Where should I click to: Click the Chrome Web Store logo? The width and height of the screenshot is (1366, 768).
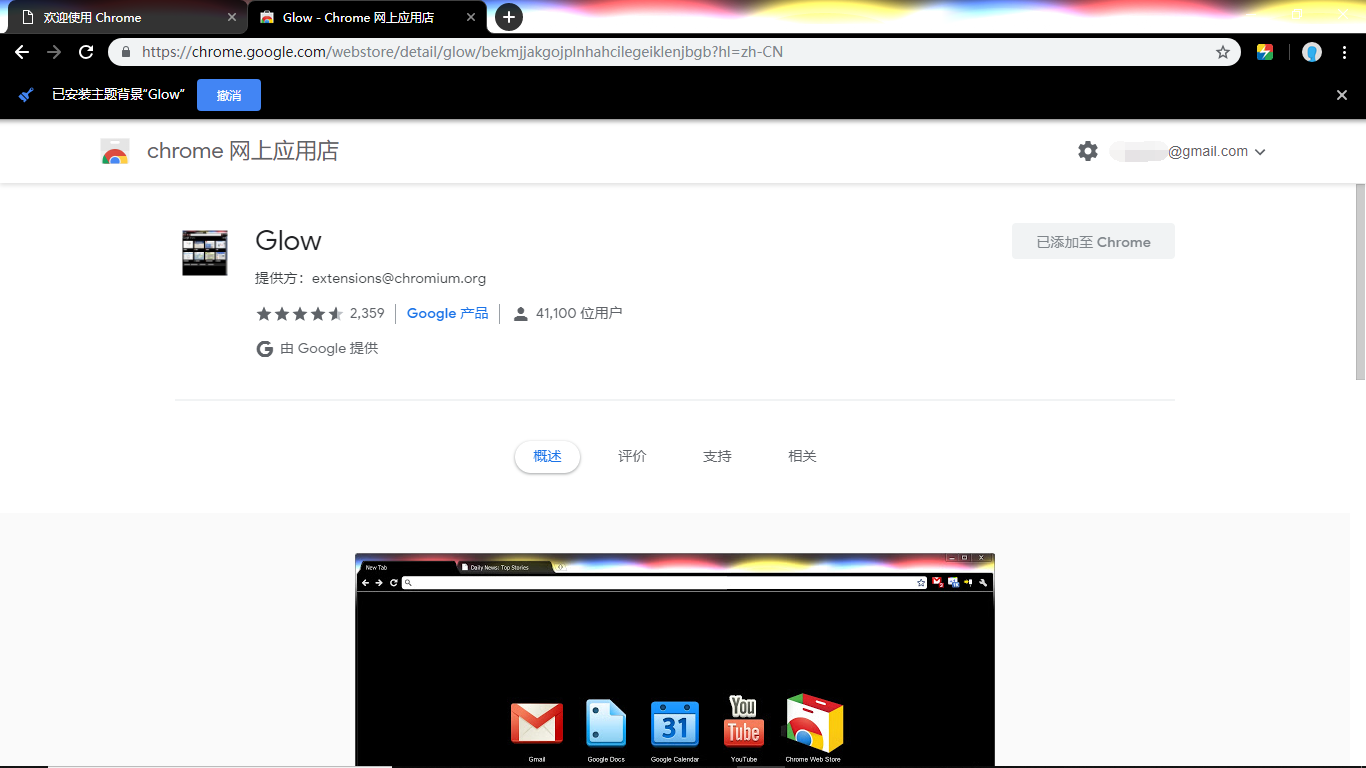pos(115,151)
